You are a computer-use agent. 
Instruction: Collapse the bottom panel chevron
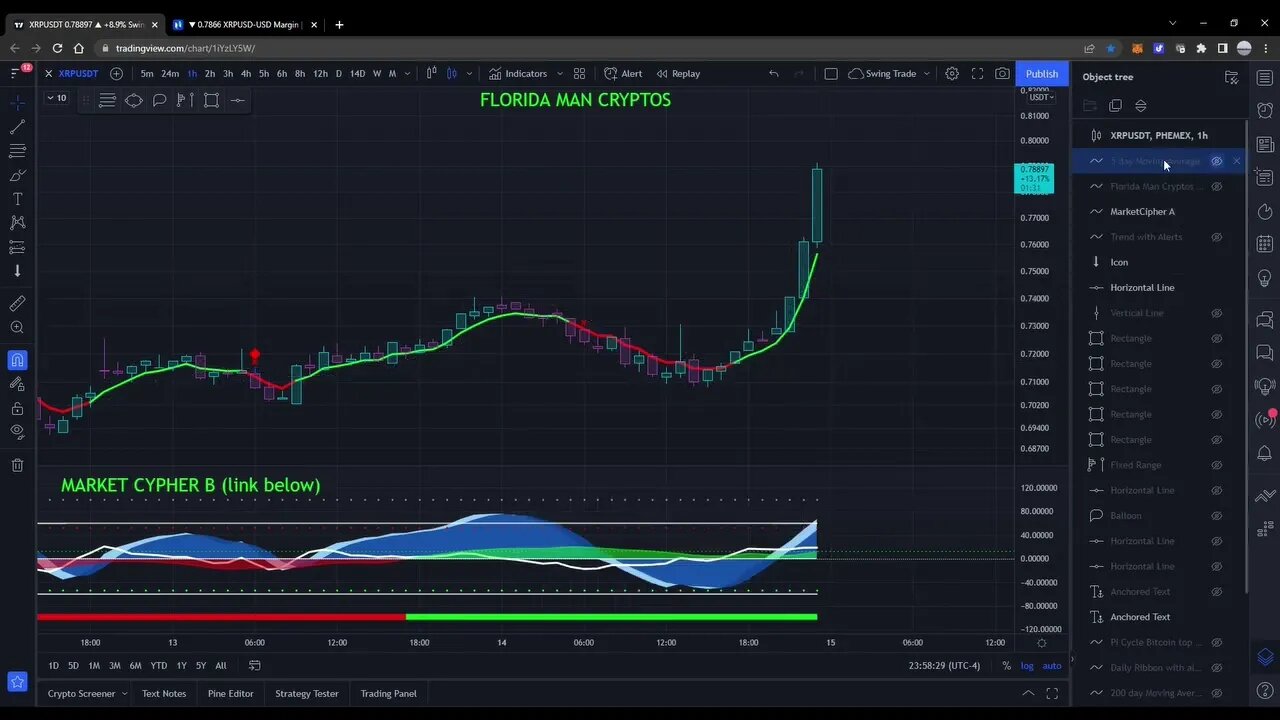(1028, 693)
